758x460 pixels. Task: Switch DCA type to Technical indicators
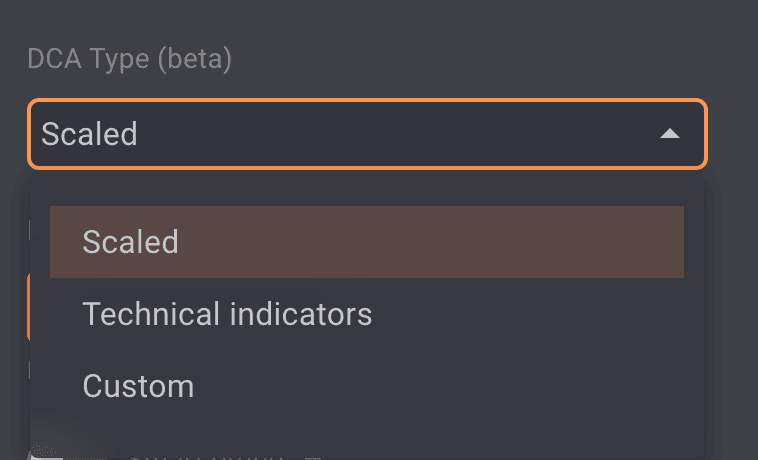point(228,314)
